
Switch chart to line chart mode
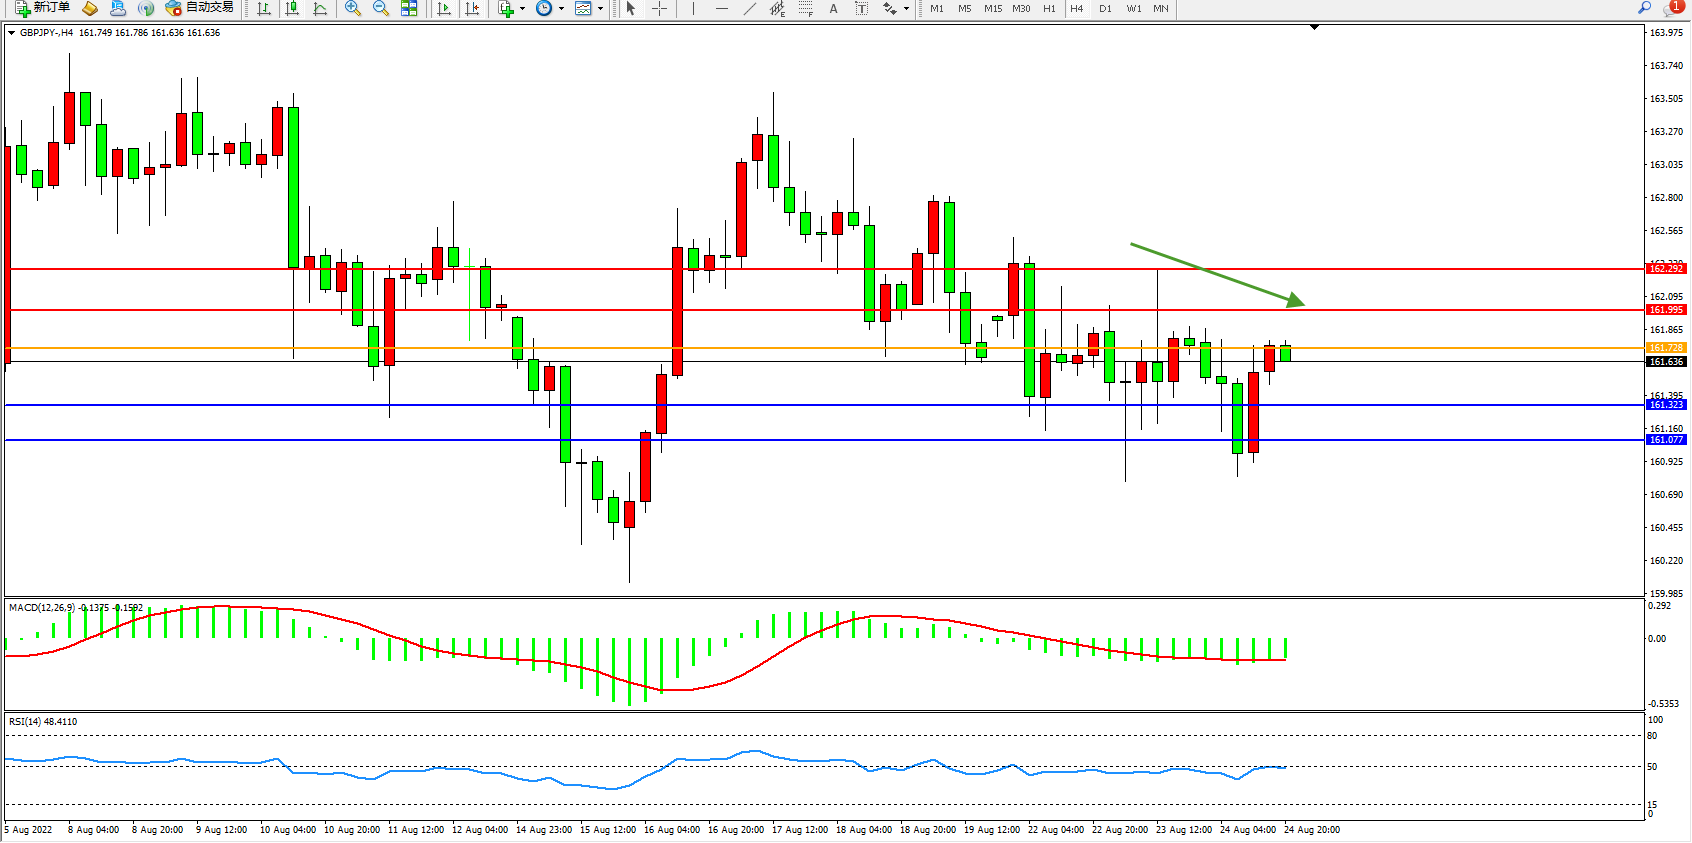320,8
